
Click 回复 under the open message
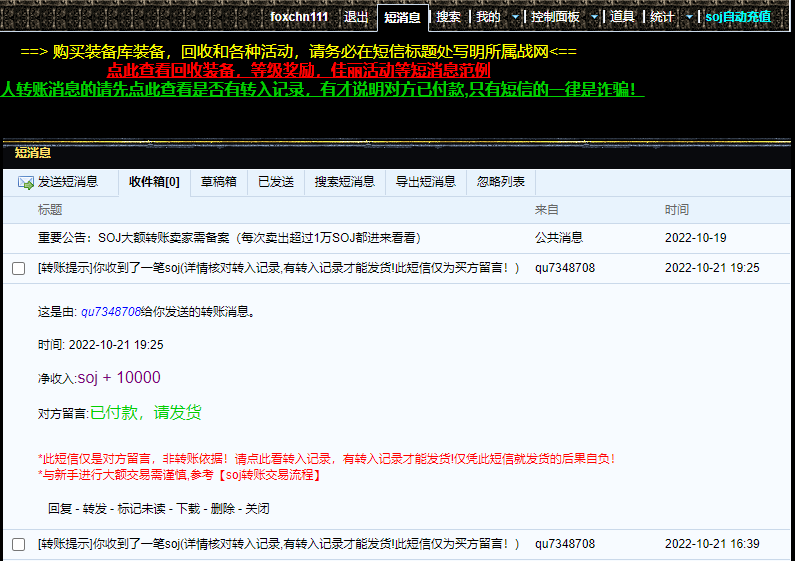tap(60, 508)
